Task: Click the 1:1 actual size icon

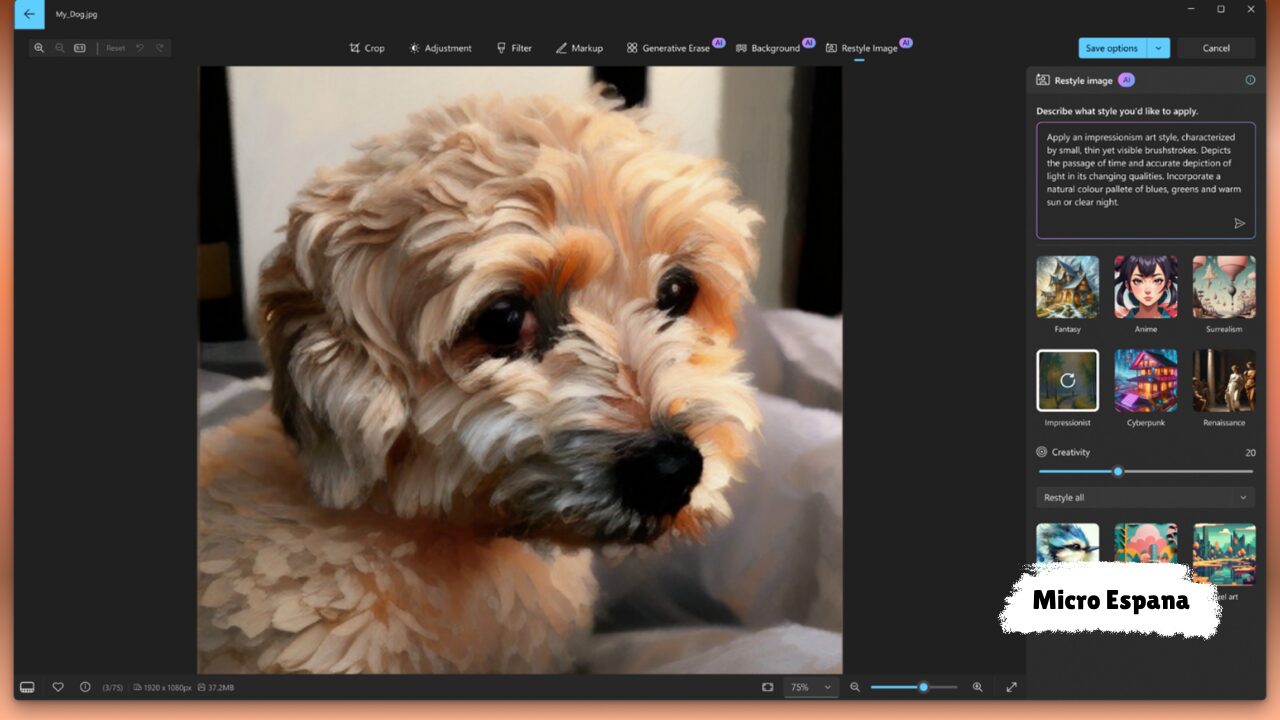Action: [80, 48]
